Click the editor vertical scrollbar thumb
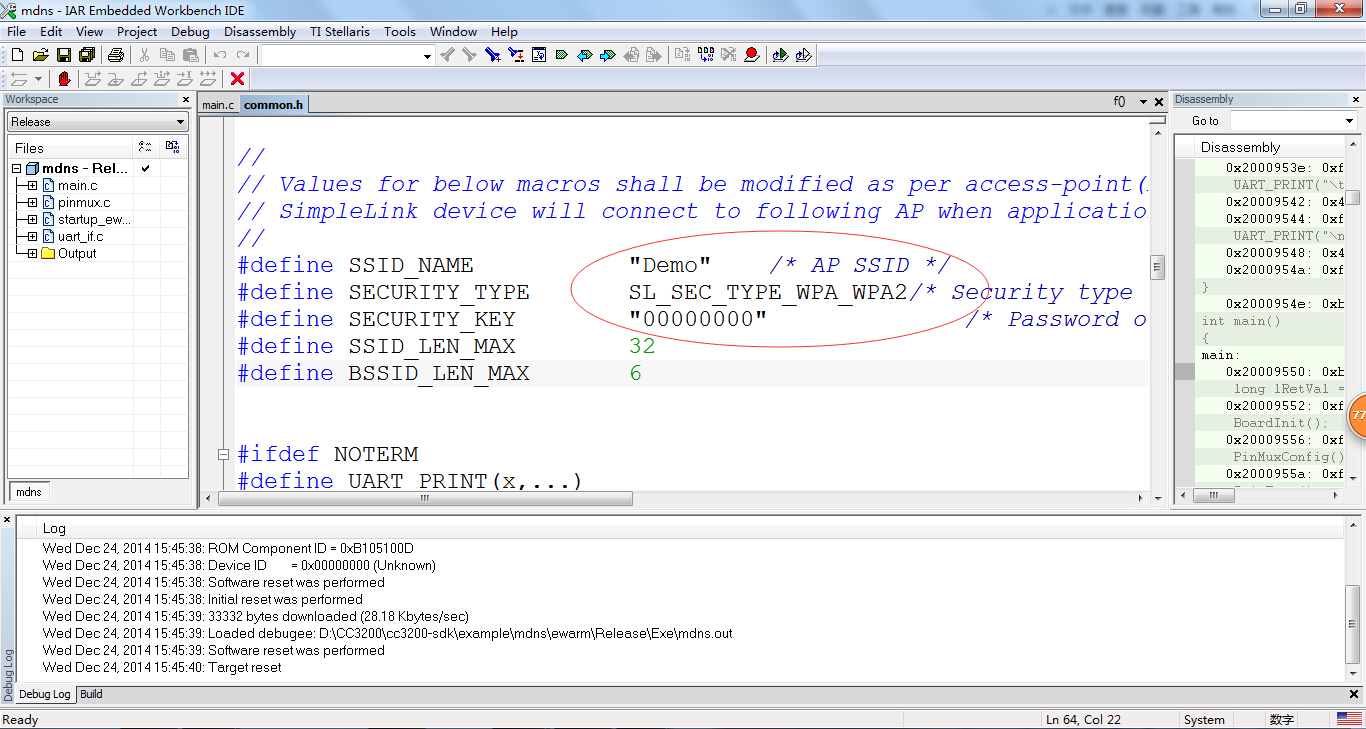1366x729 pixels. coord(1158,267)
